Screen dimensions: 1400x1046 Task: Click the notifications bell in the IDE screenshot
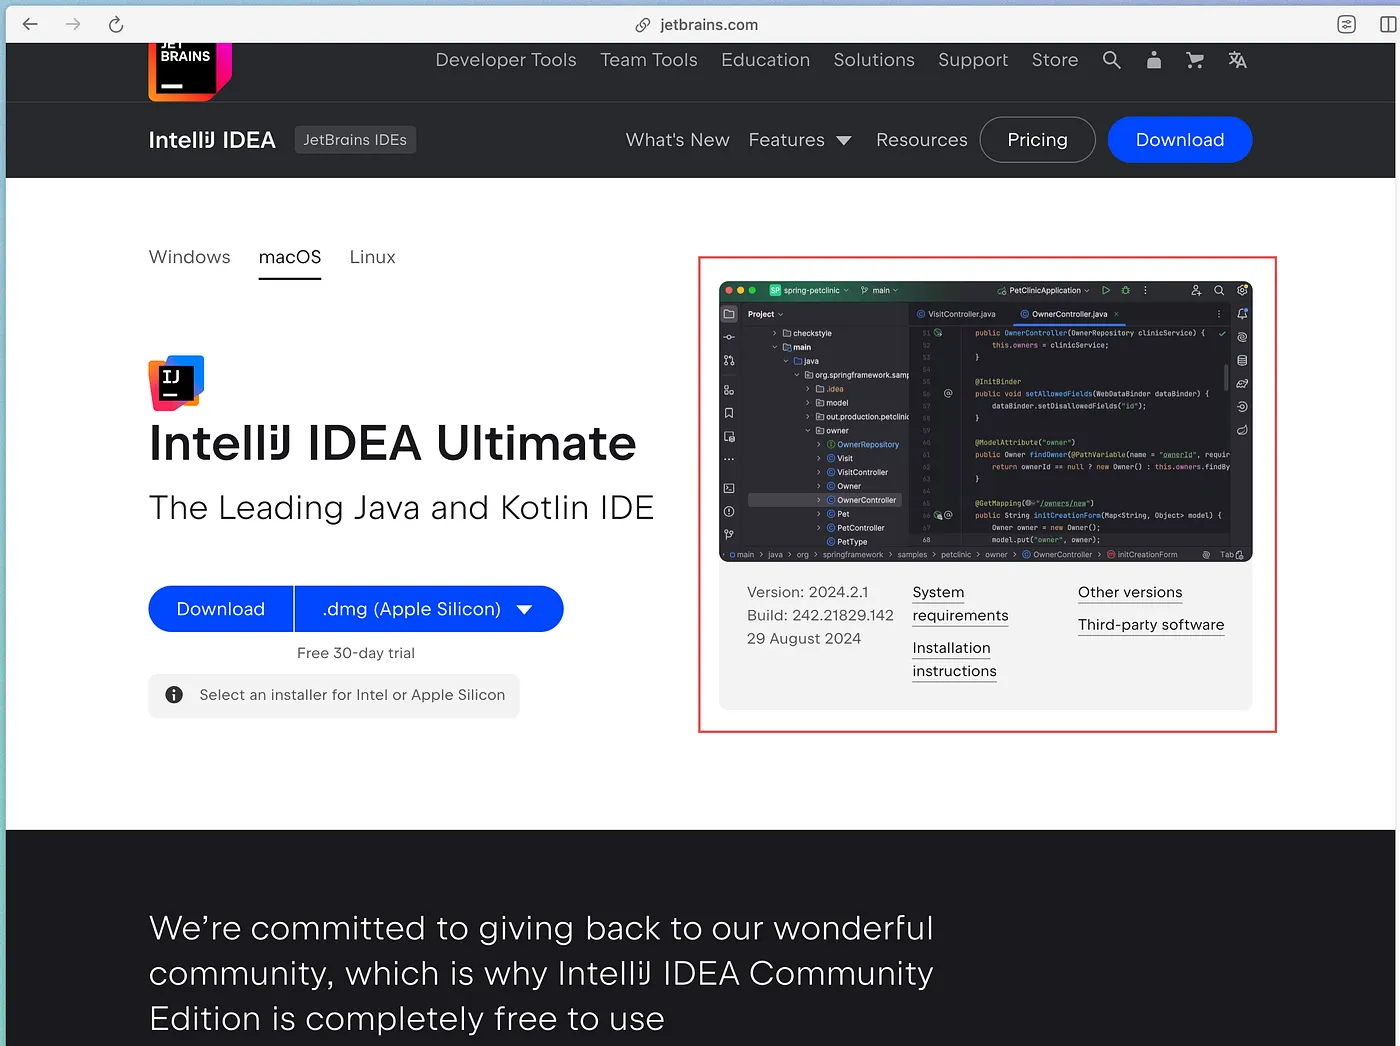[x=1242, y=314]
